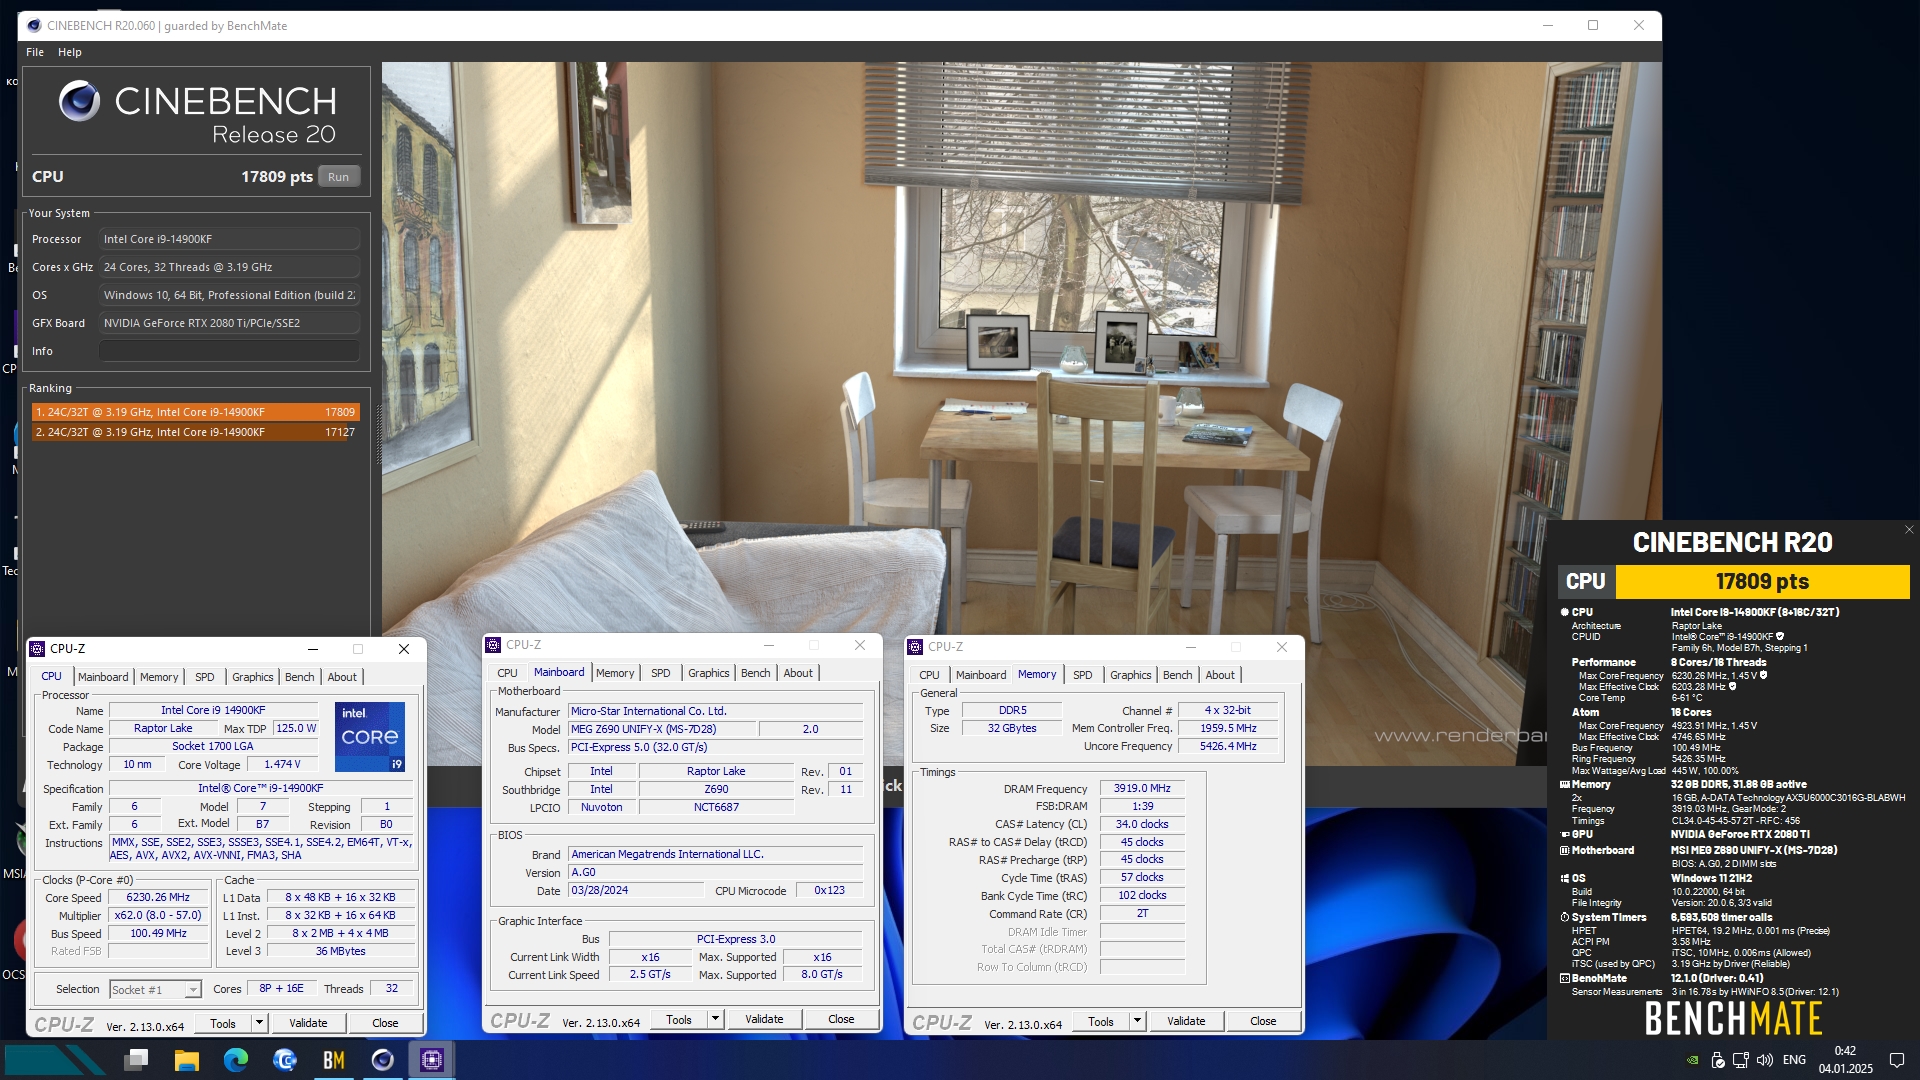Open BenchMate from the taskbar
Image resolution: width=1920 pixels, height=1080 pixels.
click(334, 1060)
